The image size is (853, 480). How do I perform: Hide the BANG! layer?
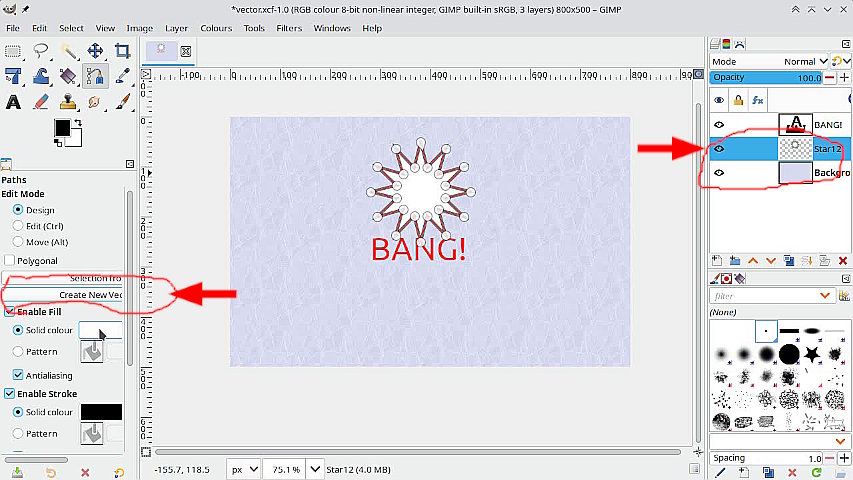719,125
